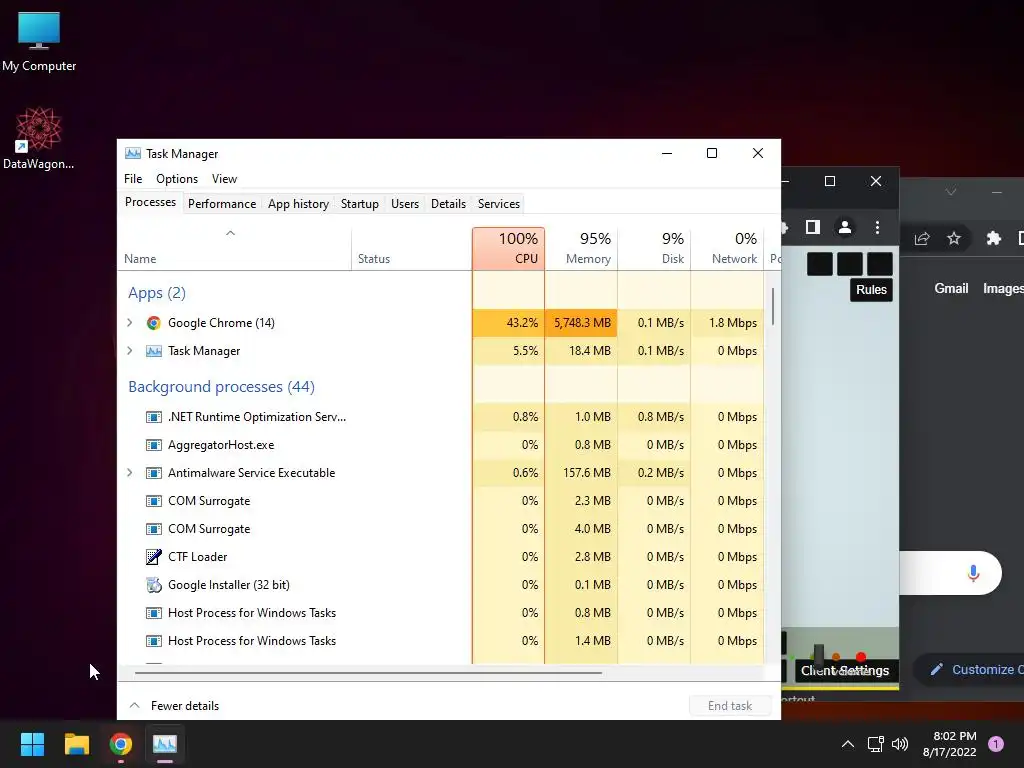Open the File menu

[x=133, y=179]
